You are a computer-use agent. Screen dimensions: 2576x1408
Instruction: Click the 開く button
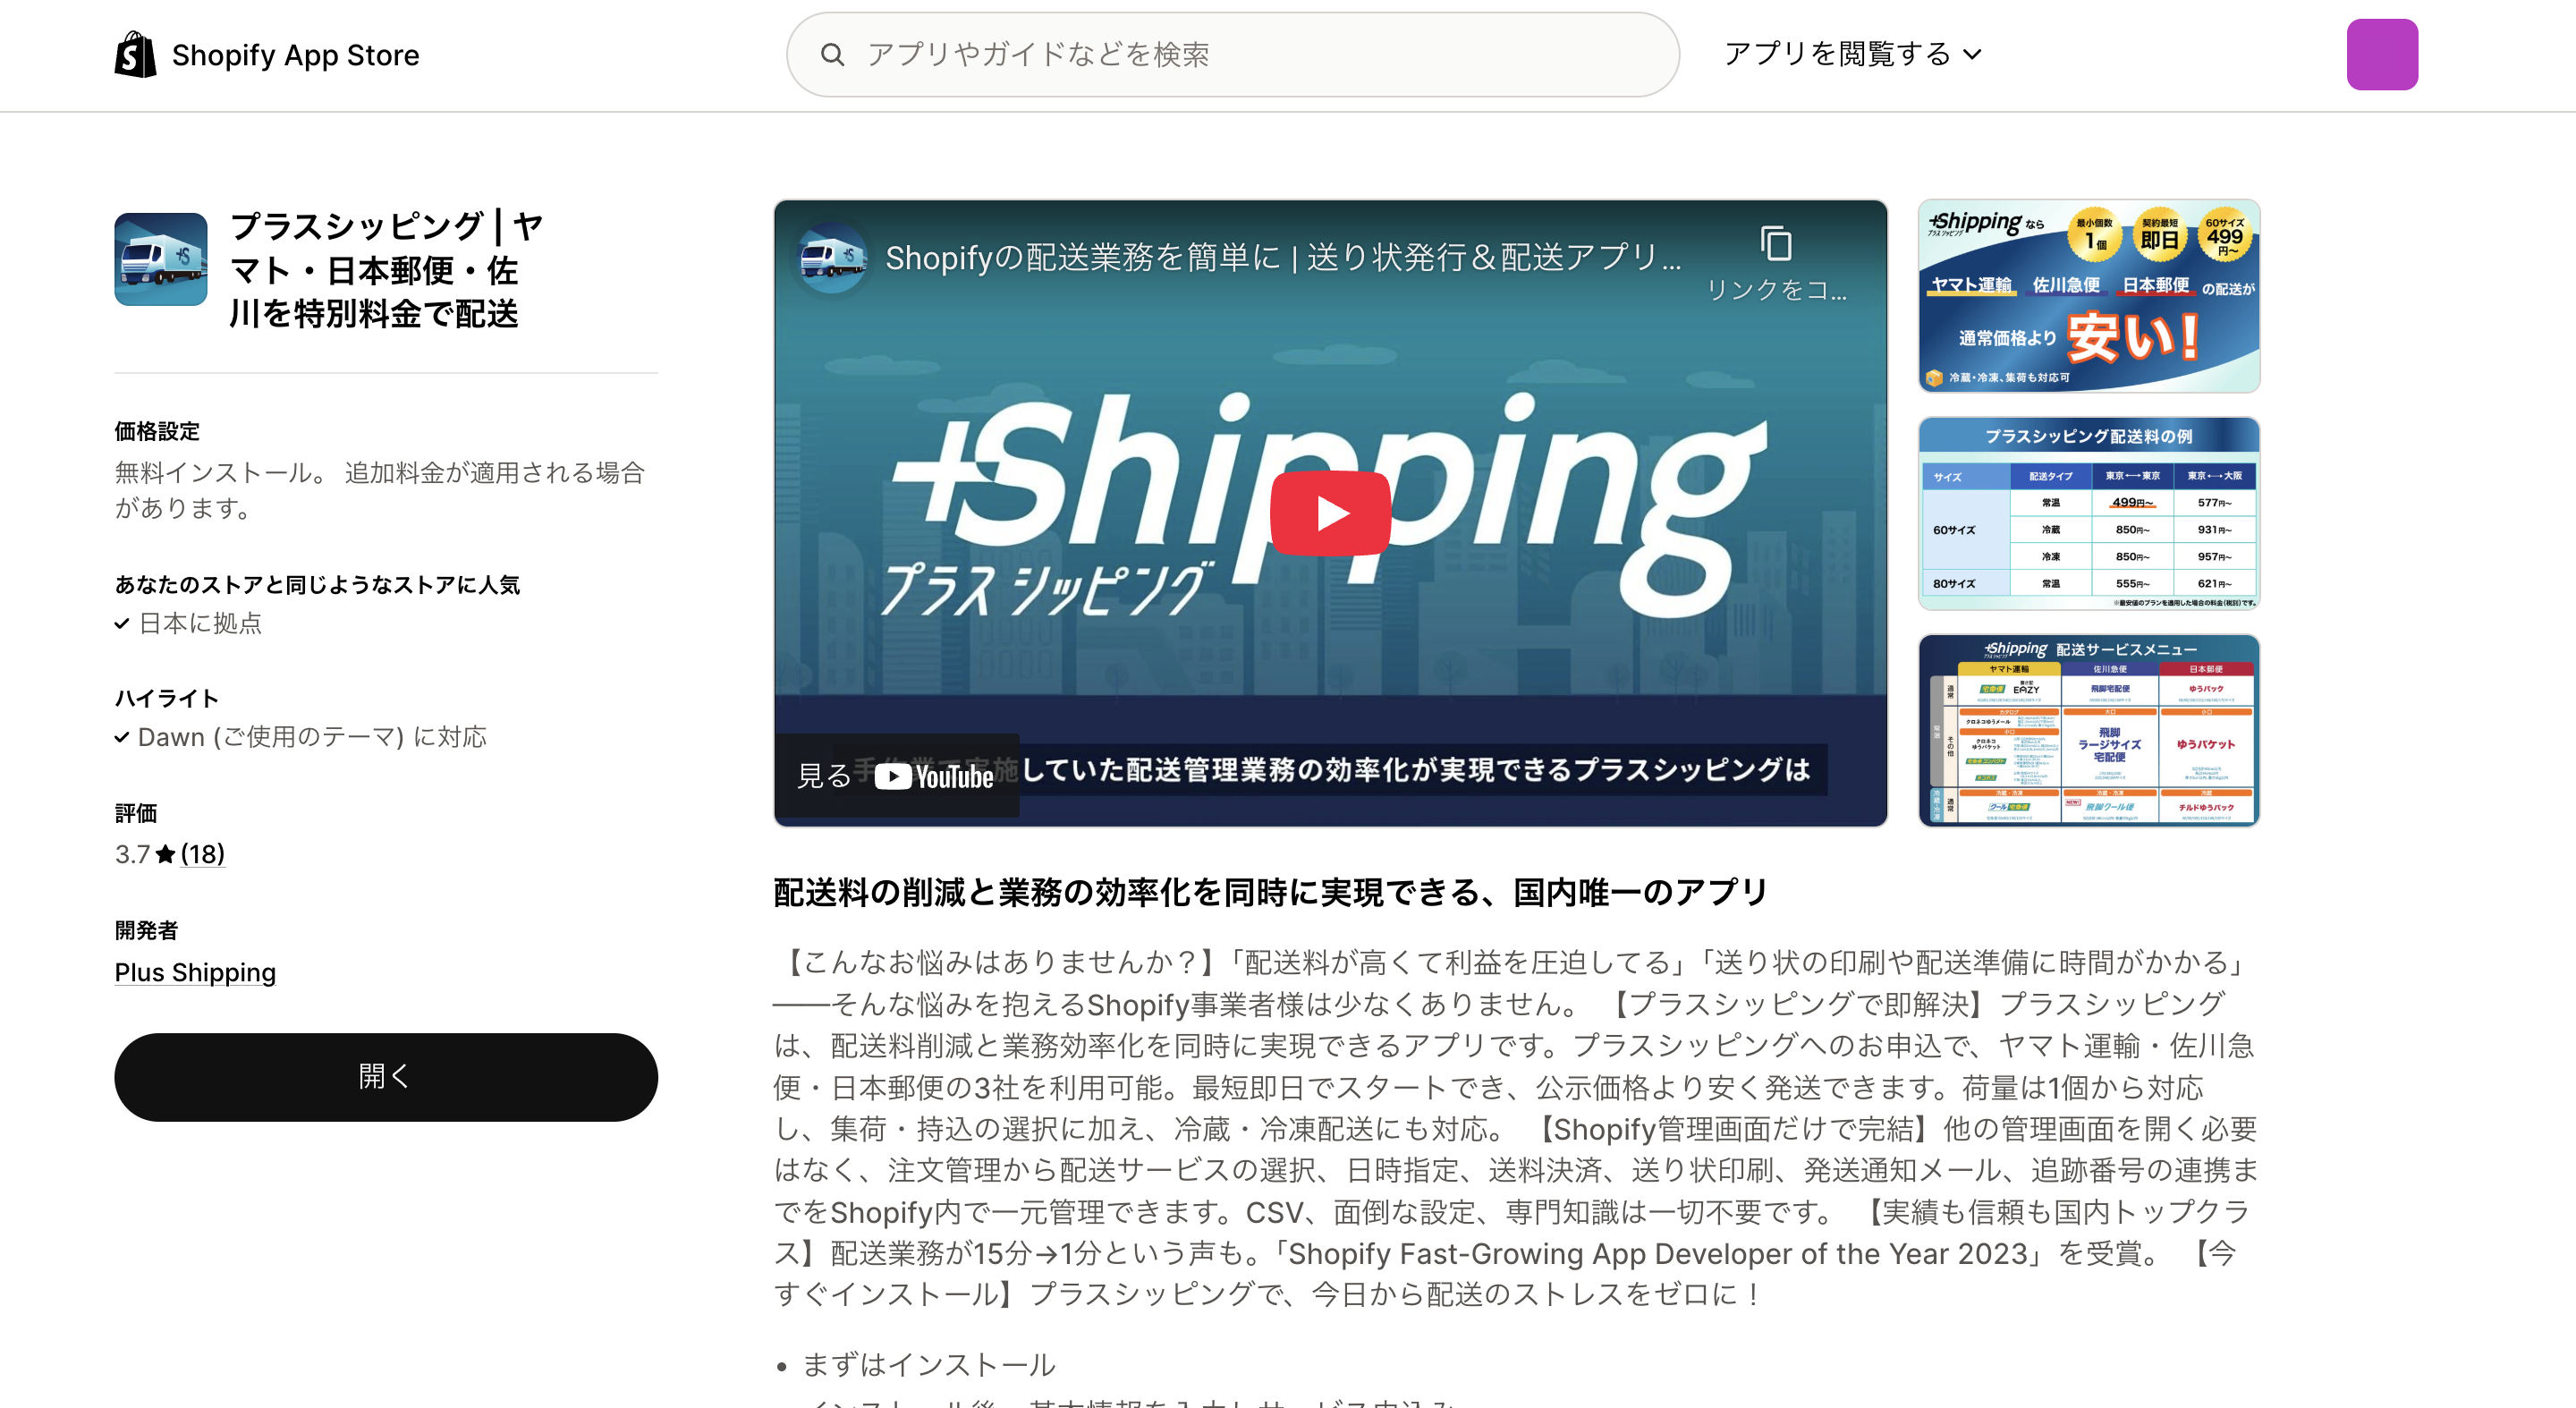tap(386, 1077)
